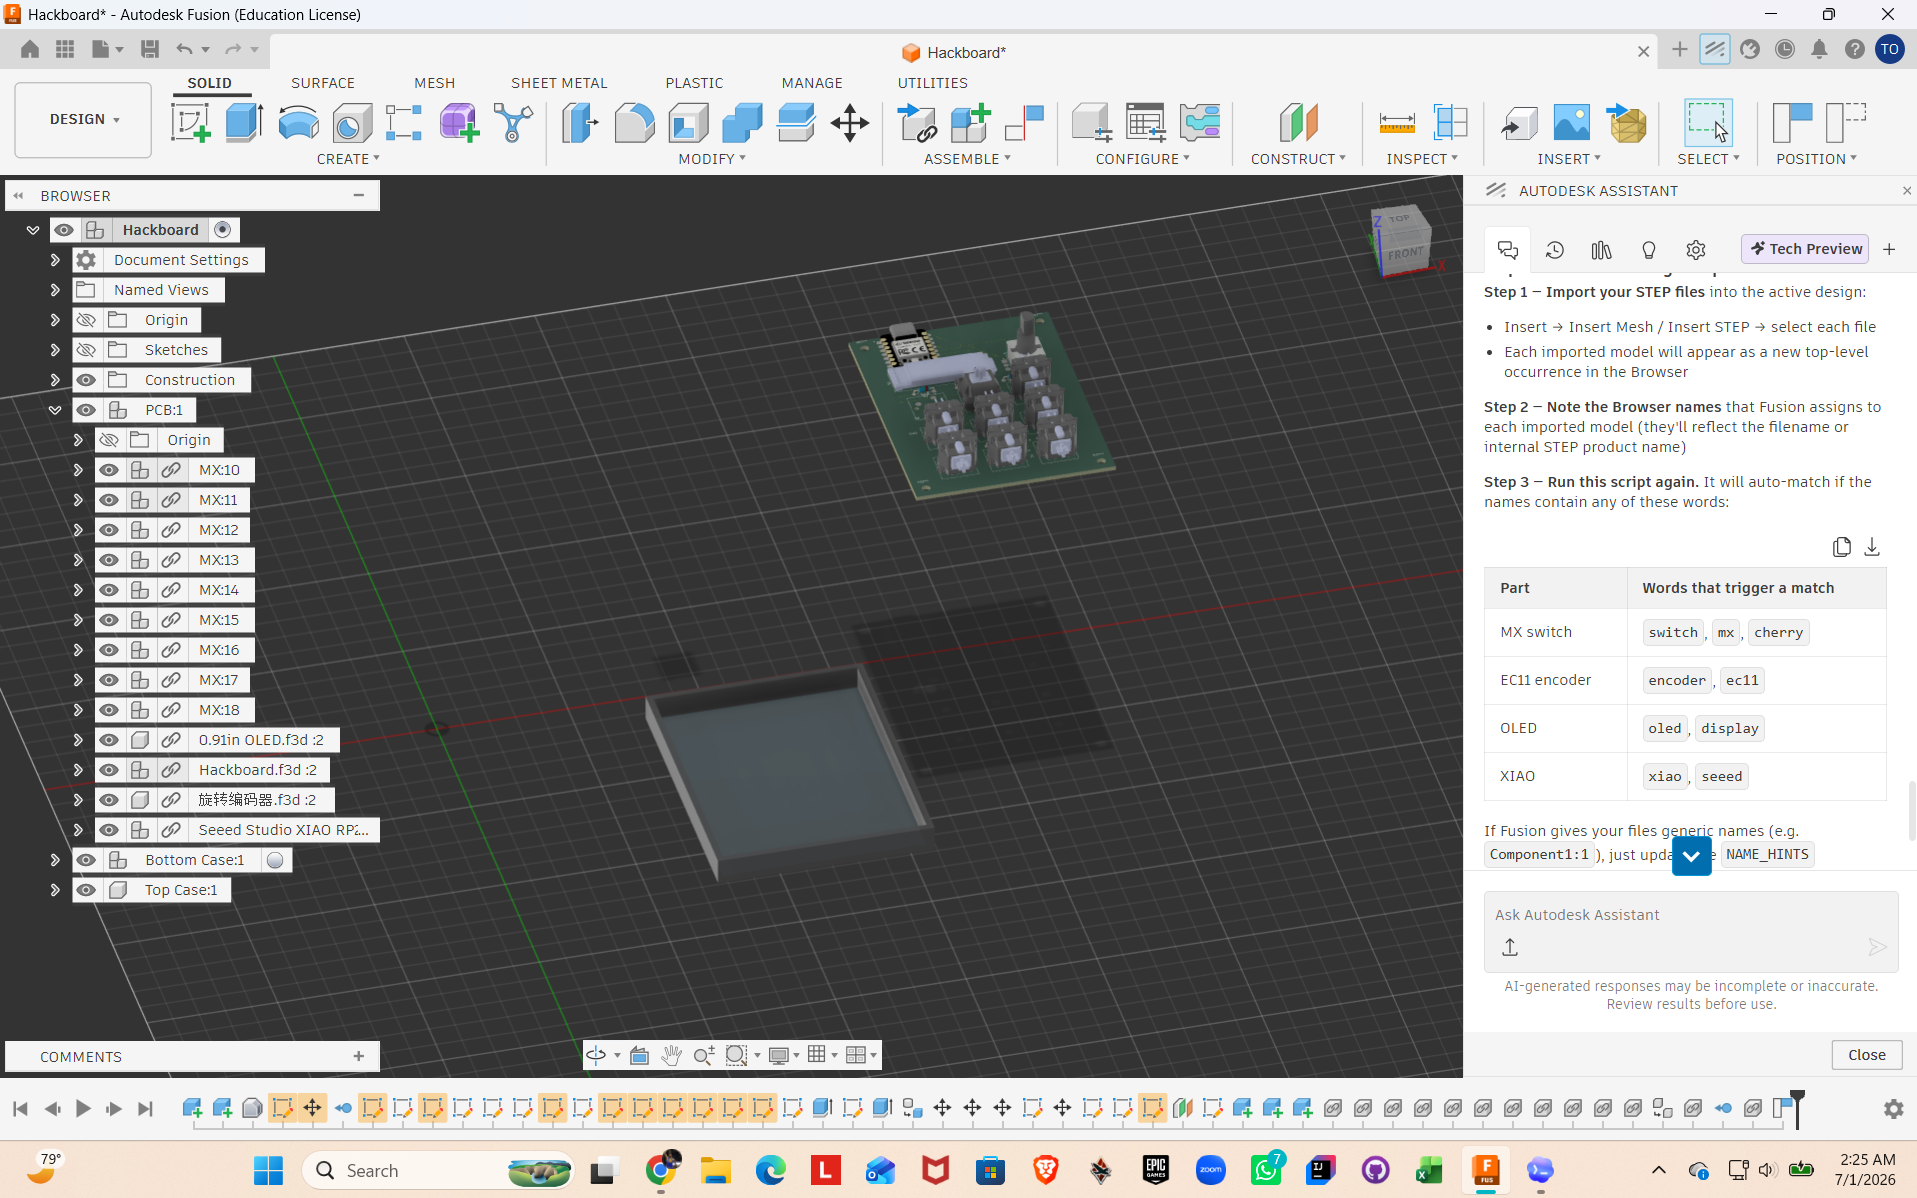
Task: Hide the Top Case:1 component
Action: pyautogui.click(x=86, y=890)
